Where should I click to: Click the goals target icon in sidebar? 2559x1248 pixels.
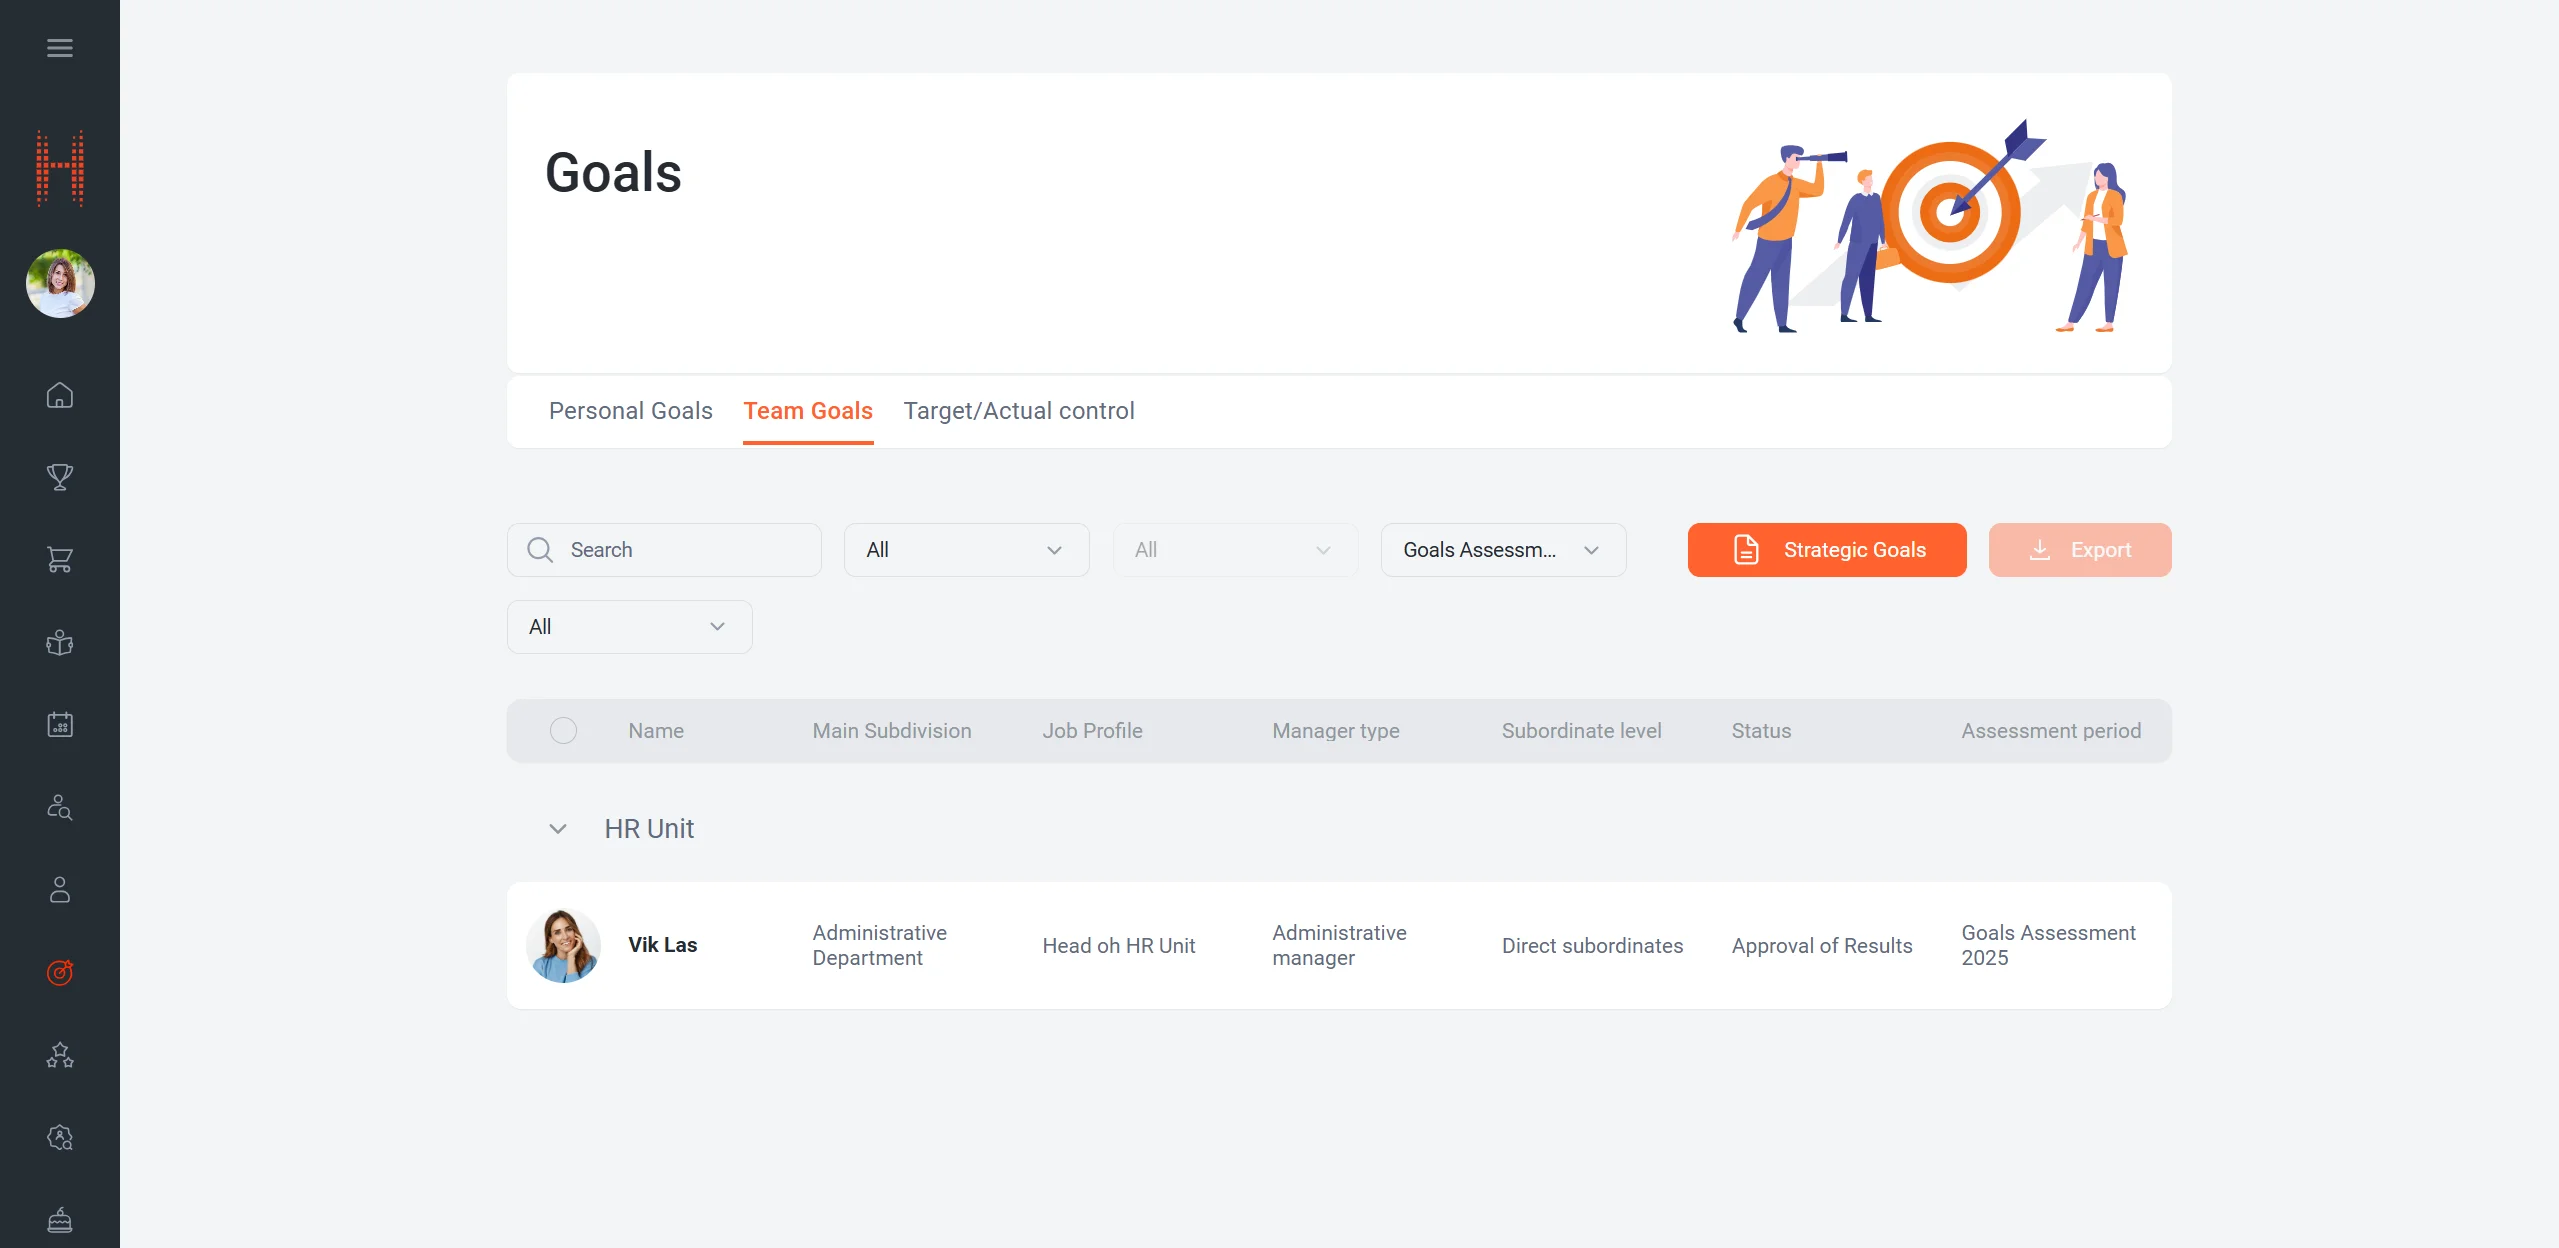[x=60, y=972]
